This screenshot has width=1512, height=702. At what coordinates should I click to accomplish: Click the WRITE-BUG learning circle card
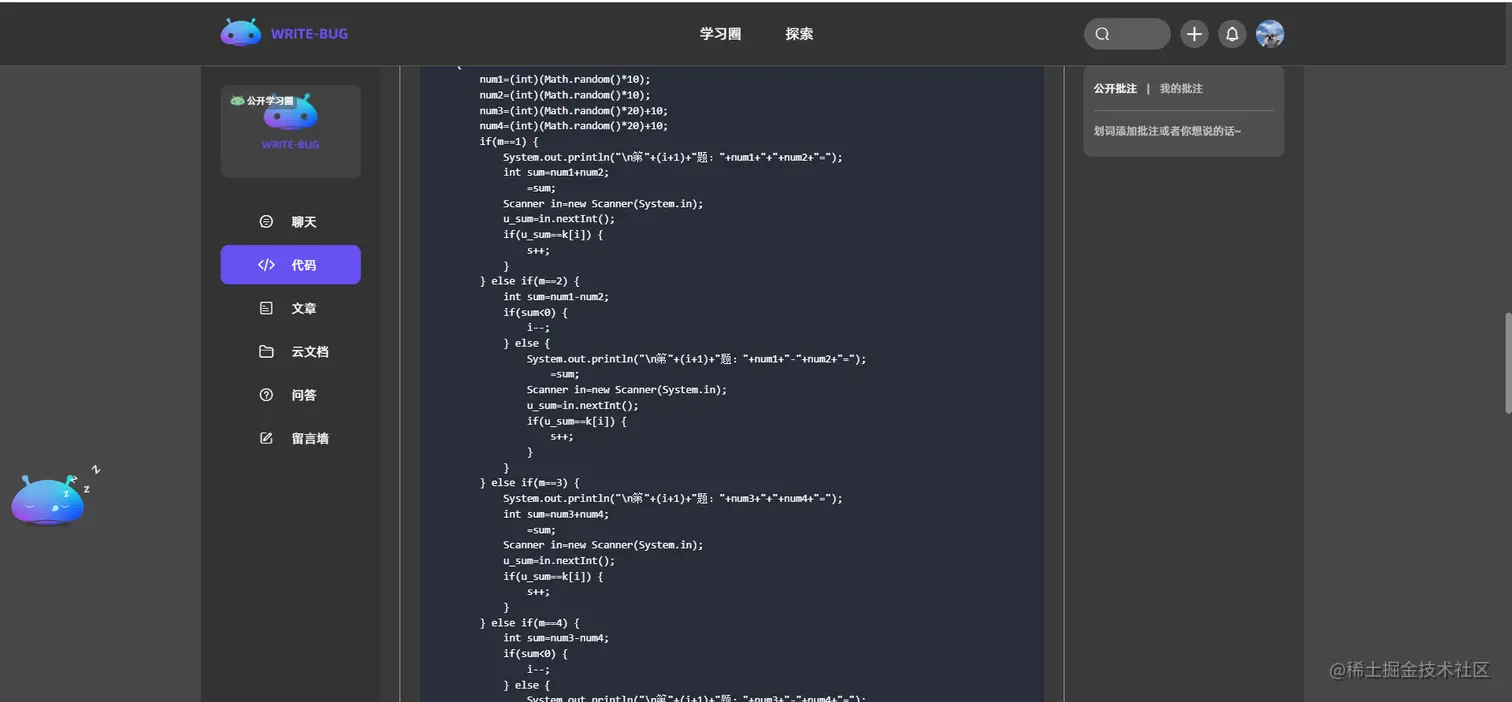290,131
